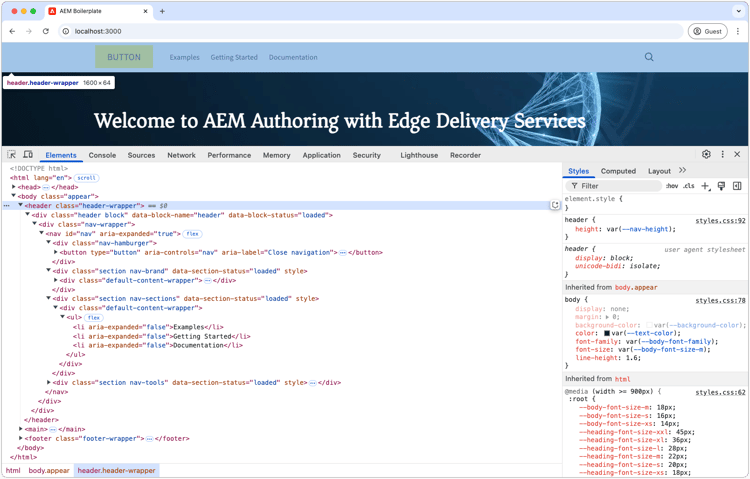
Task: Close the AEM Boilerplate tab
Action: (145, 11)
